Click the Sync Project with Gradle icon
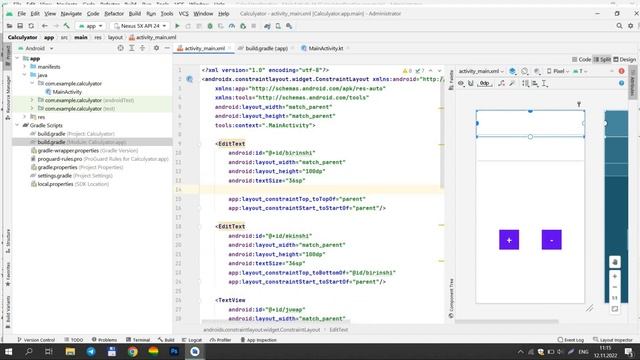 (x=267, y=26)
